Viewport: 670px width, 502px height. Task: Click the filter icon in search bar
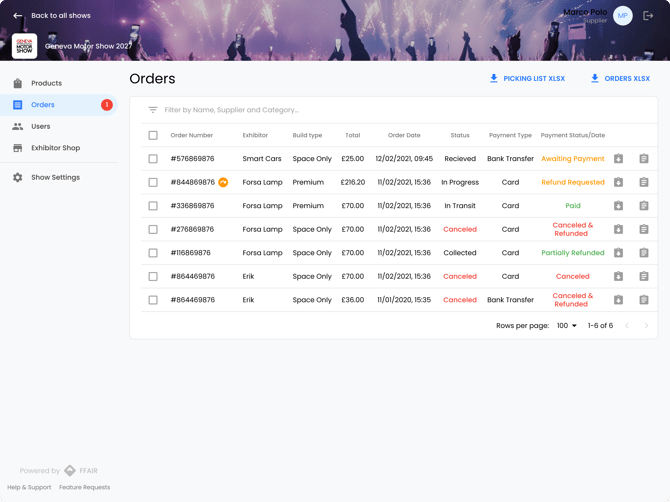tap(153, 110)
